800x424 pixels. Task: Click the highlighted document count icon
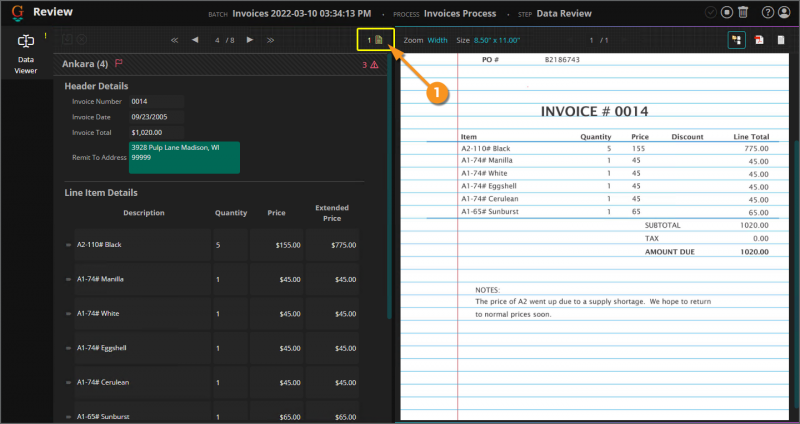coord(376,40)
